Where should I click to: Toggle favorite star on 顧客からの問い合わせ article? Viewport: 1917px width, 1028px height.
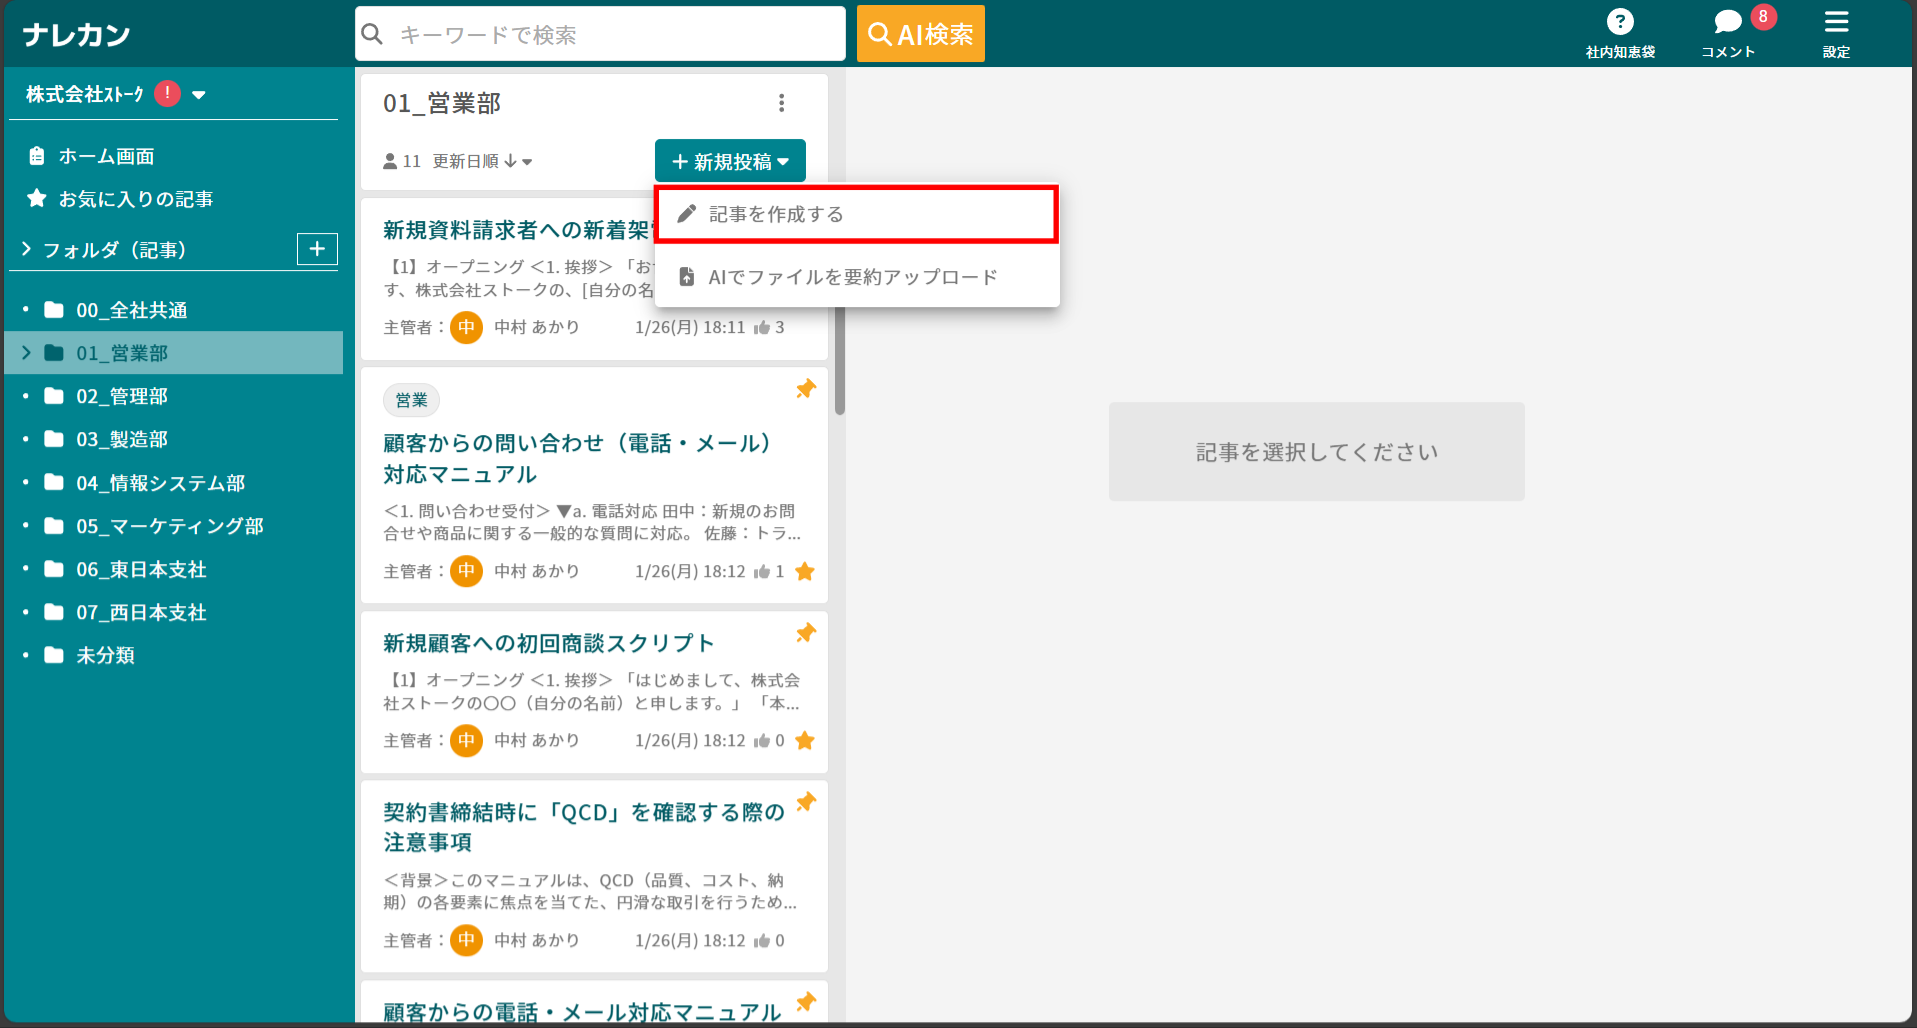point(804,572)
